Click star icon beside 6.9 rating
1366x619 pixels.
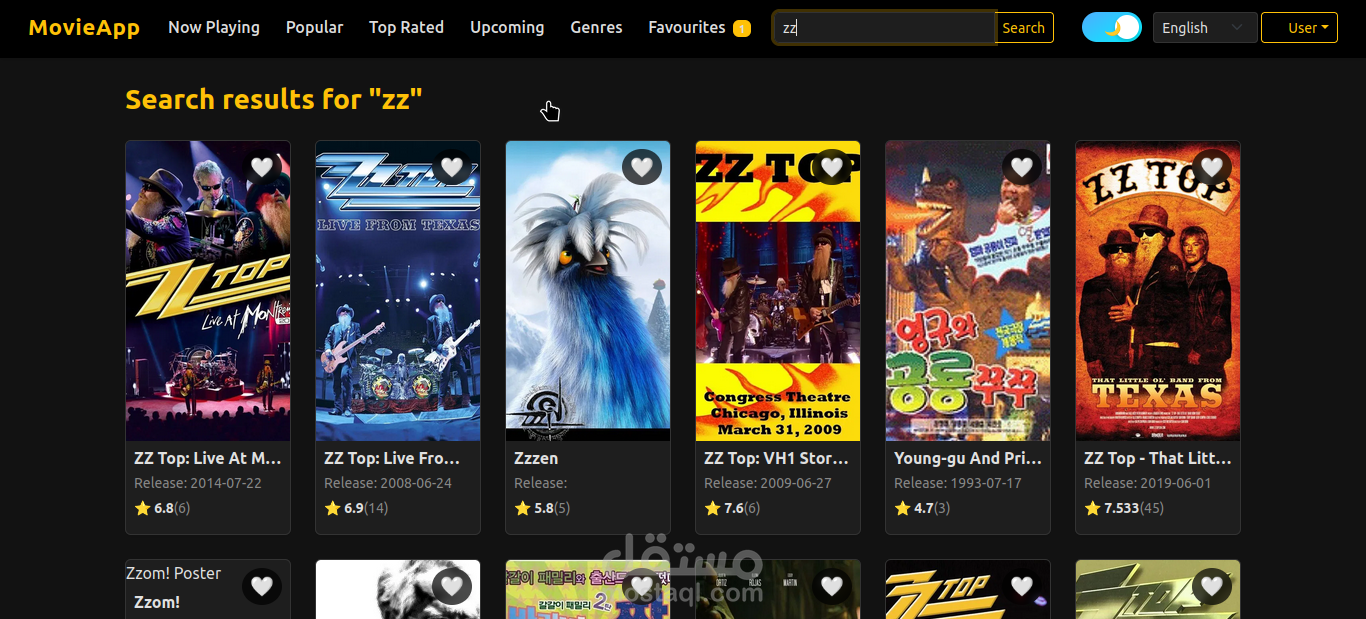click(332, 508)
